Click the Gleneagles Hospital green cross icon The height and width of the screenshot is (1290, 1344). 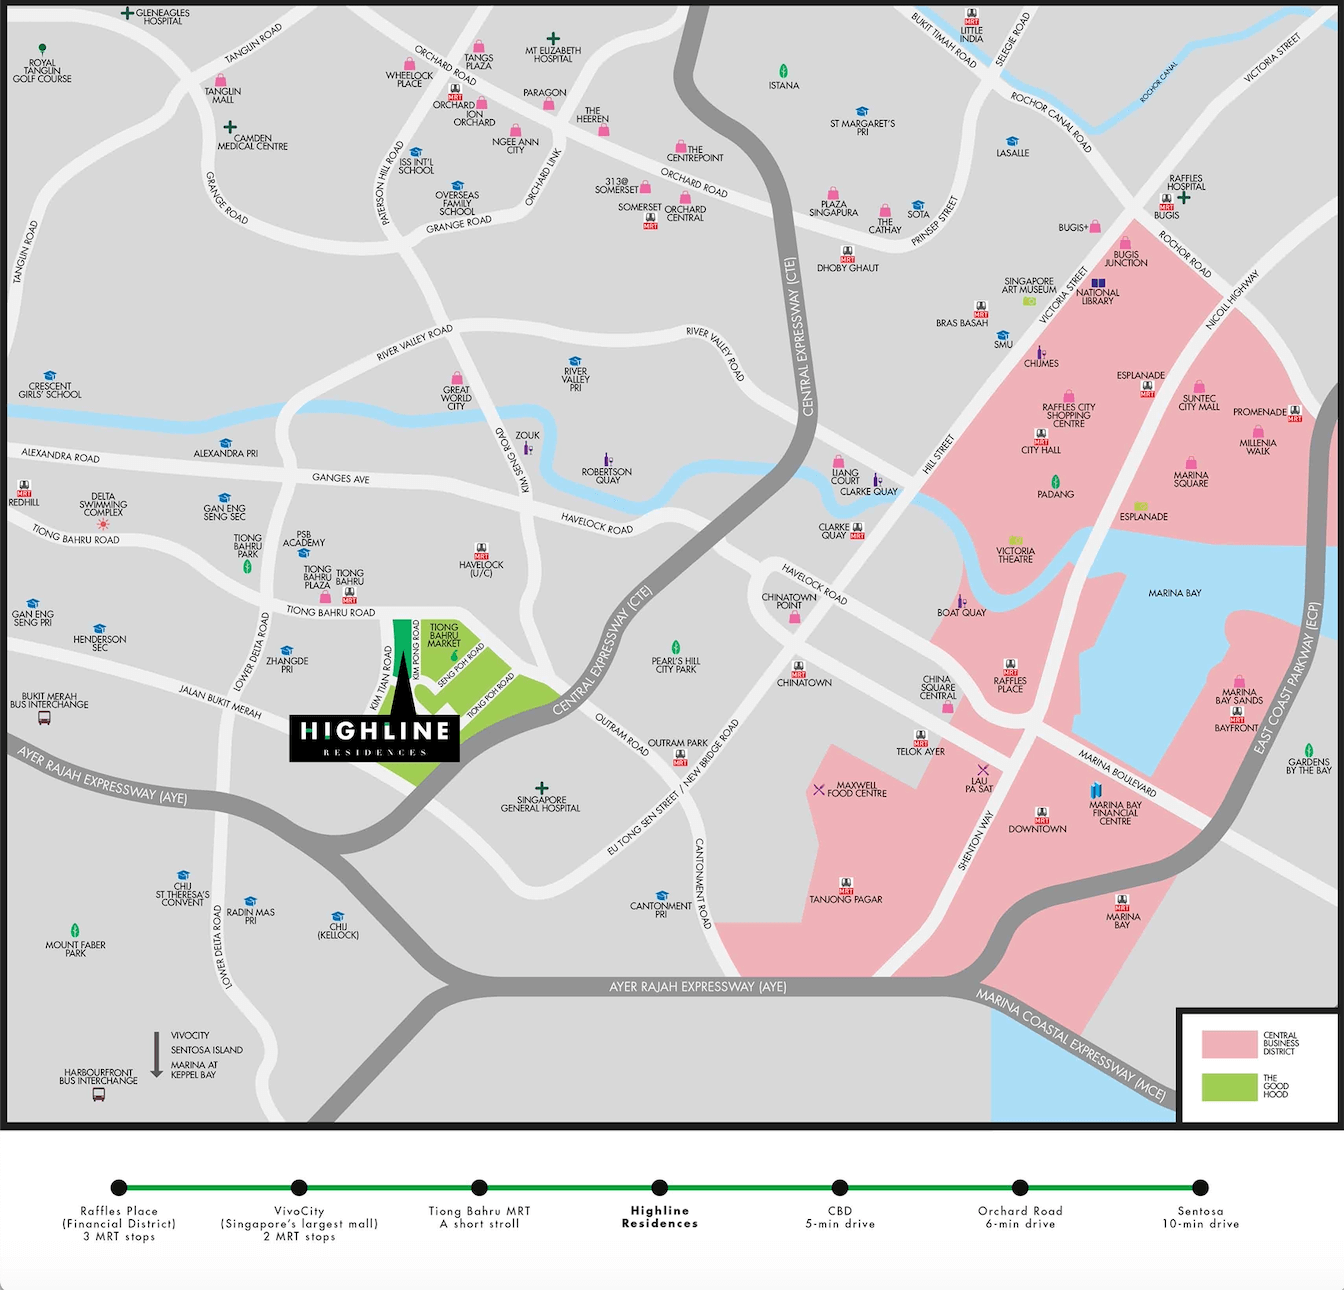click(127, 13)
